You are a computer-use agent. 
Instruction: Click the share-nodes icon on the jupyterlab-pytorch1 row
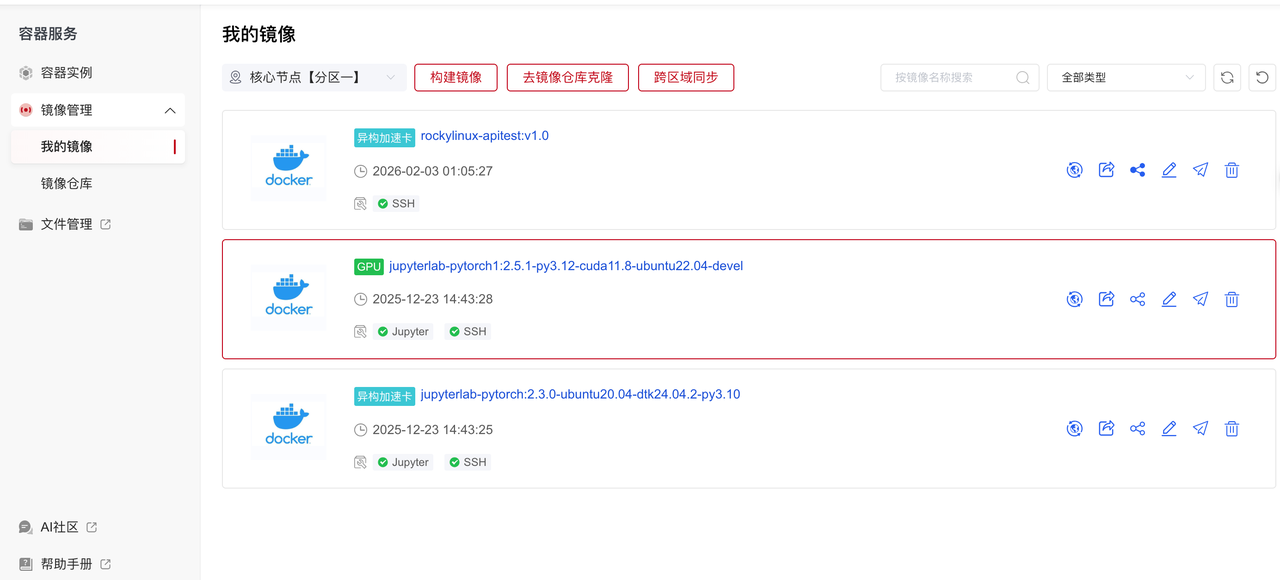[1137, 299]
